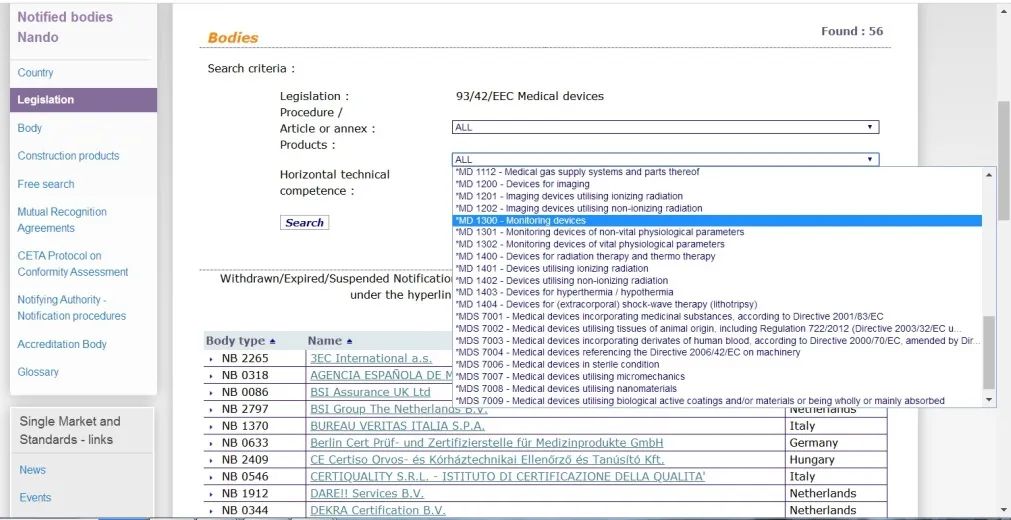Click dropdown list scroll-up arrow
1011x520 pixels.
pos(990,174)
